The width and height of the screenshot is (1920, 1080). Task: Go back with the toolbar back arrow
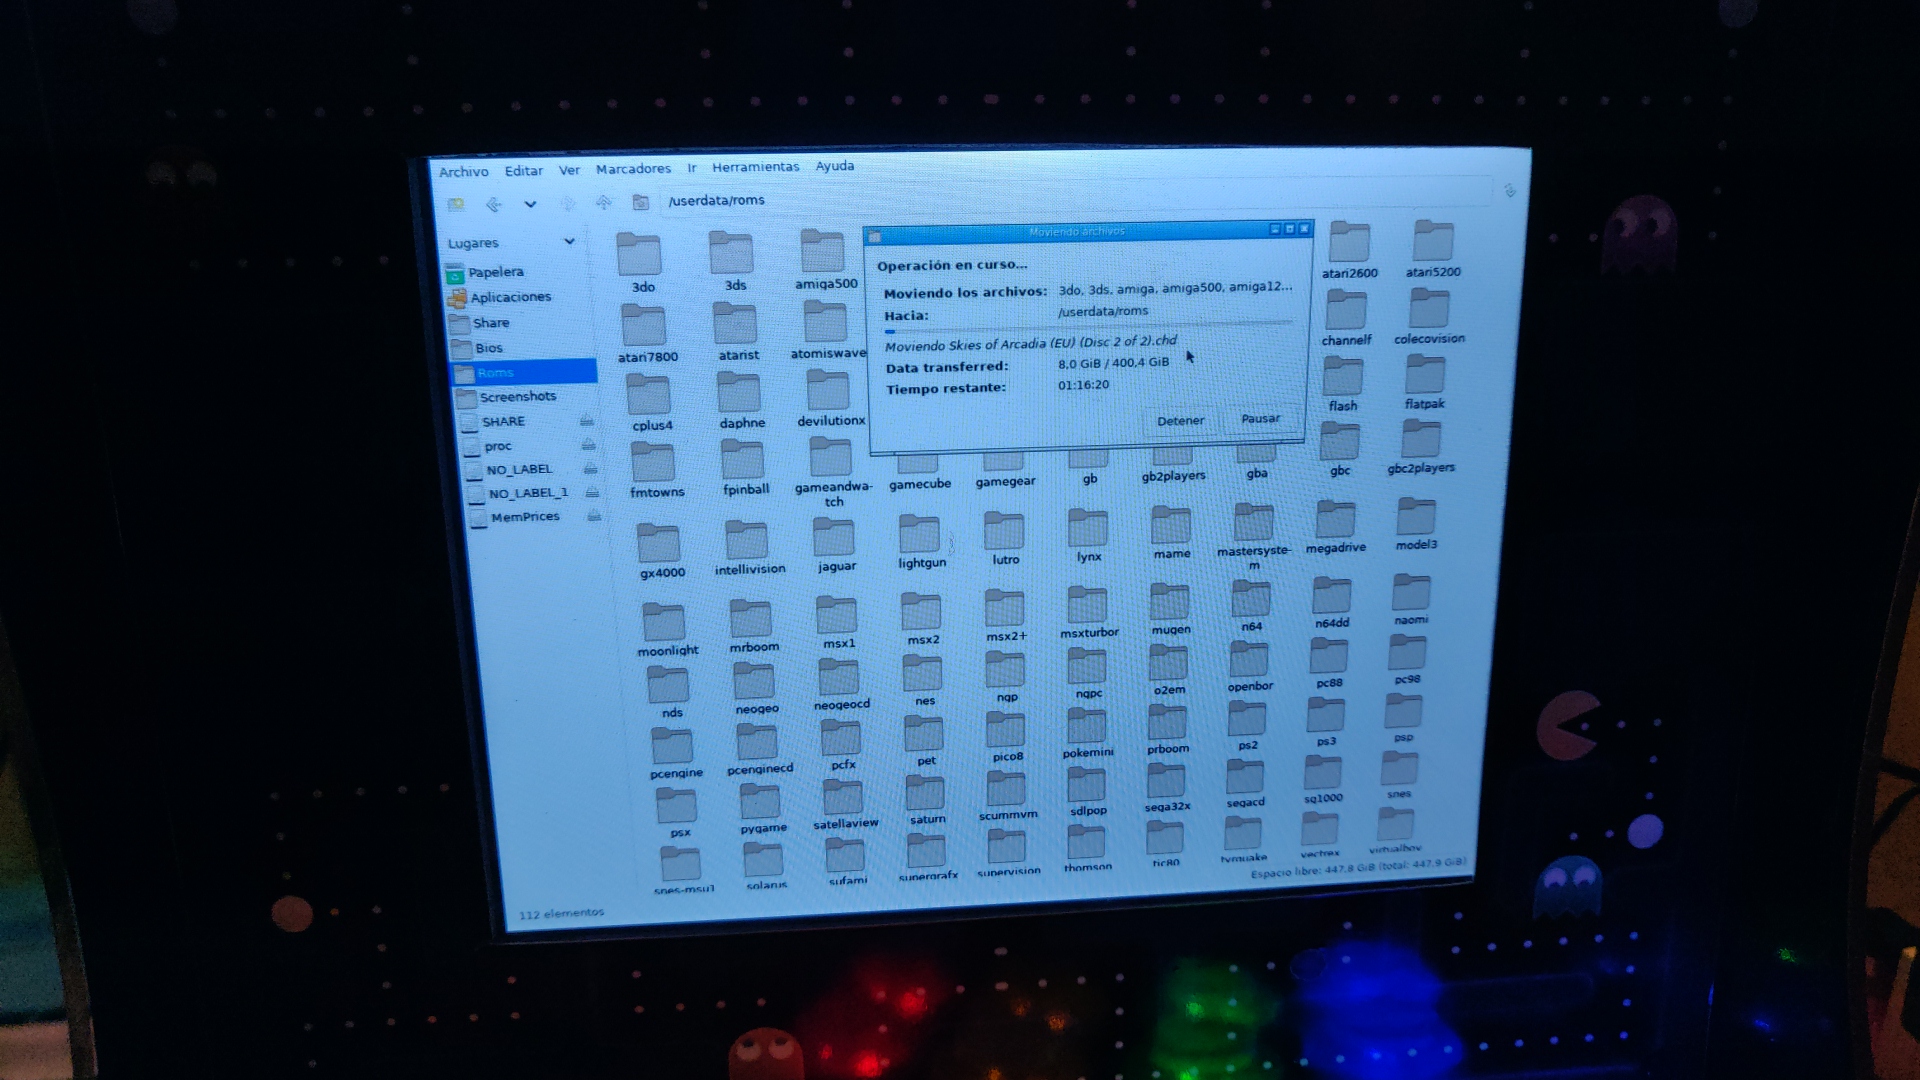494,204
